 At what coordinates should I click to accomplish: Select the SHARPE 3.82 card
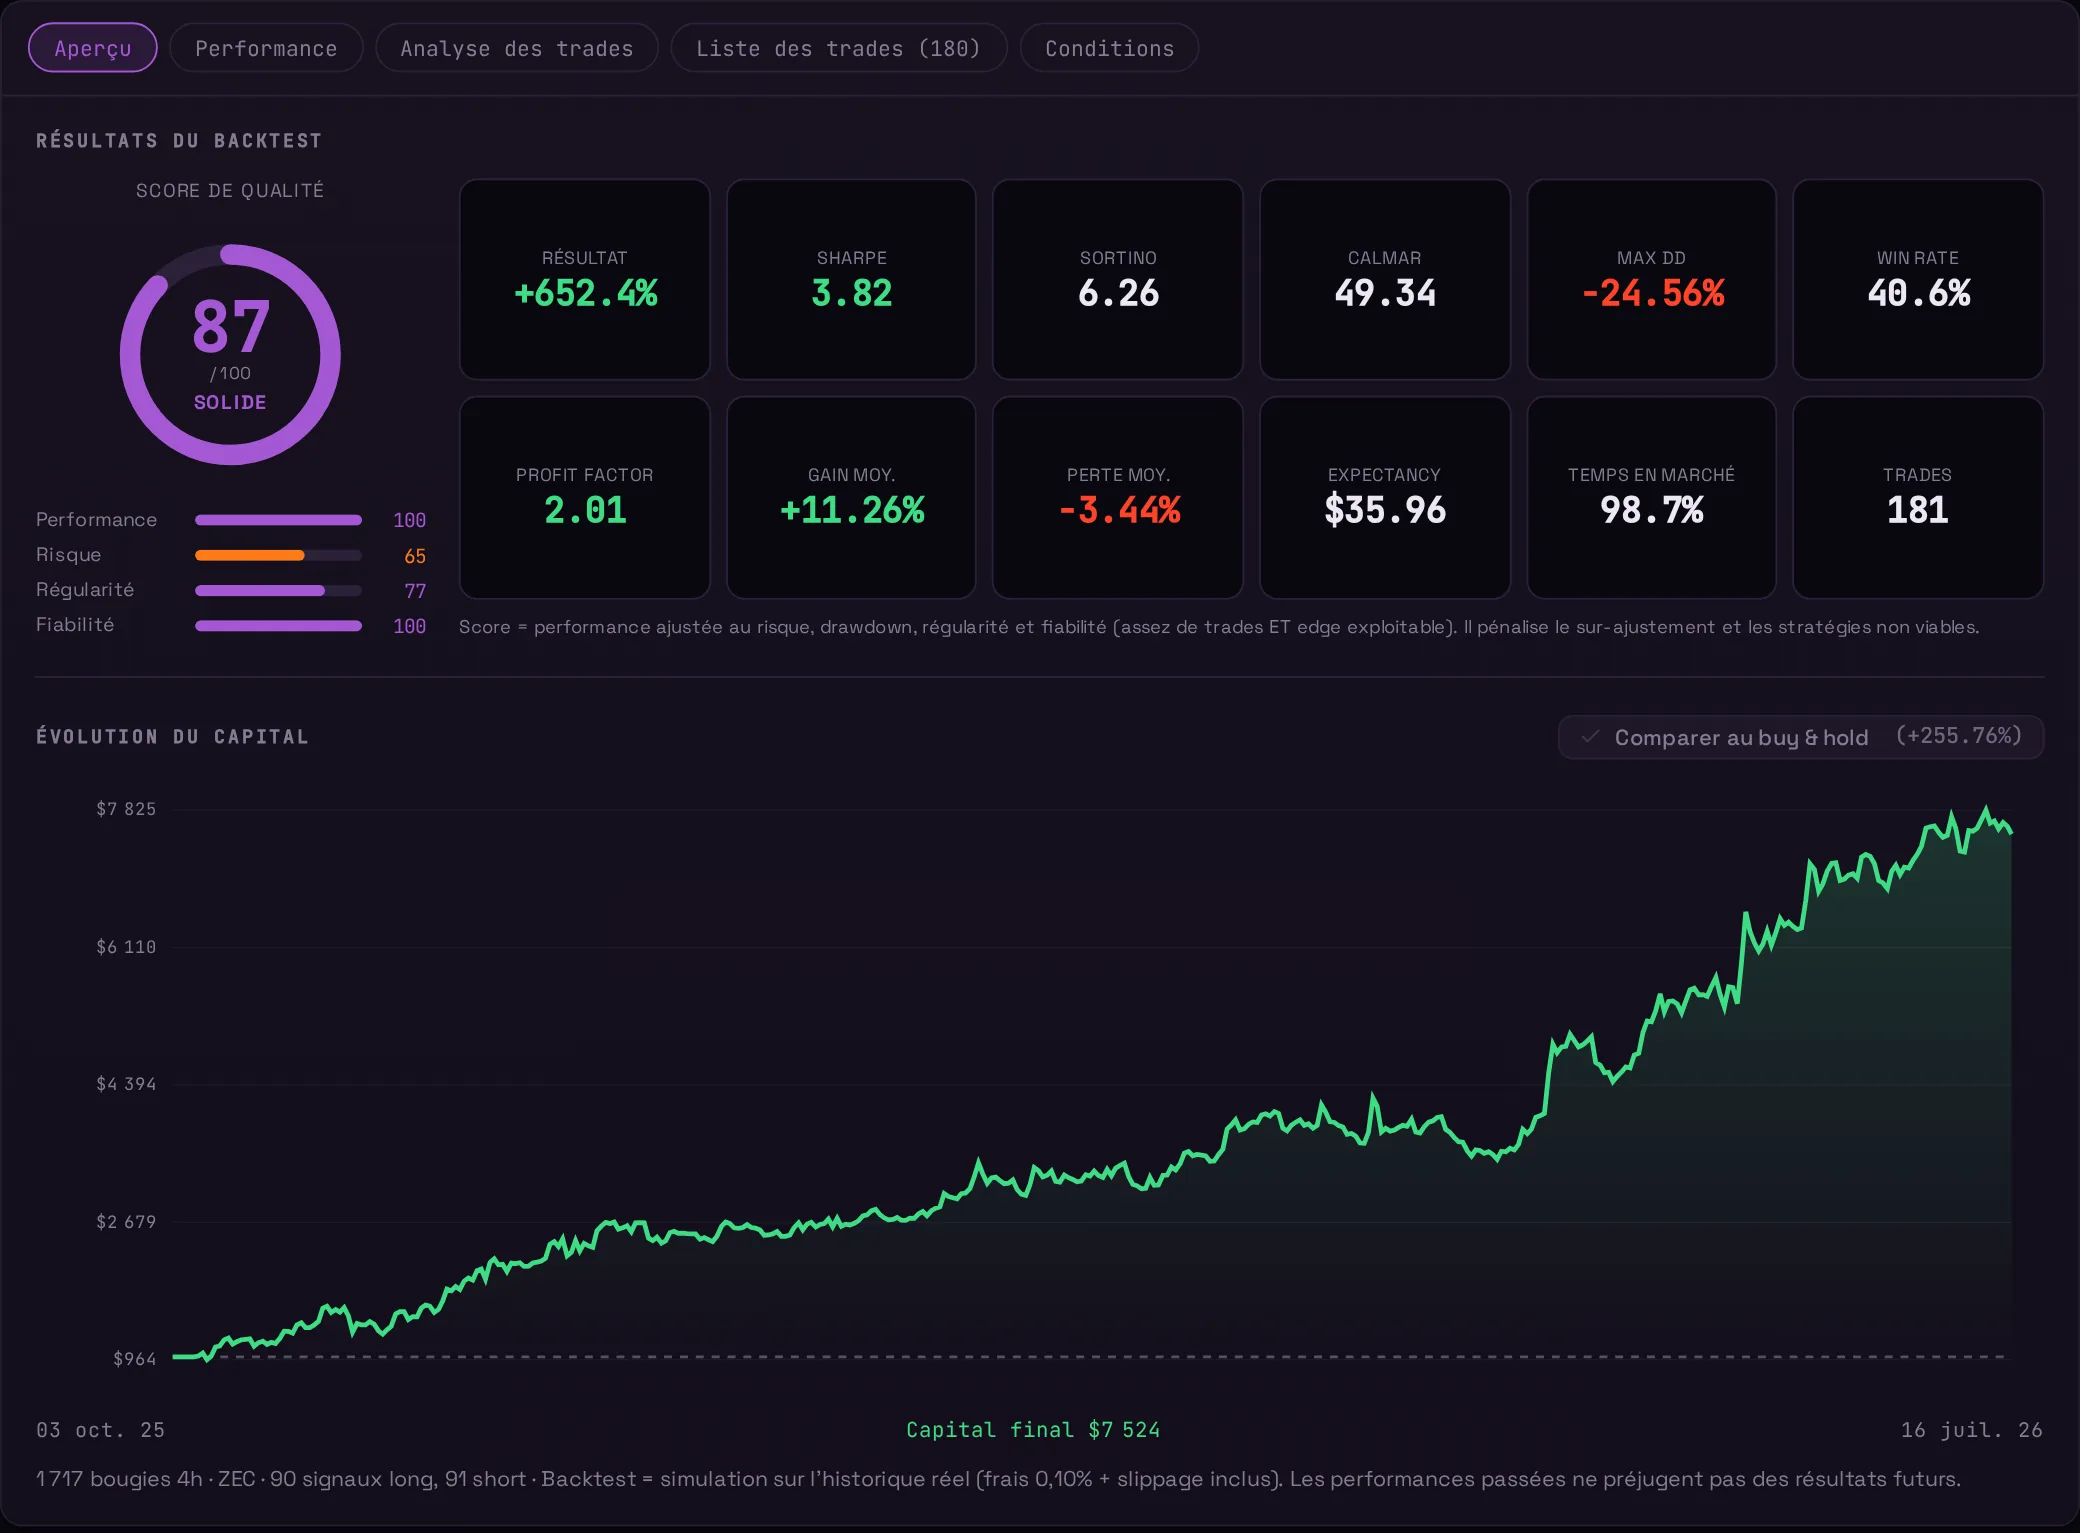[x=851, y=280]
